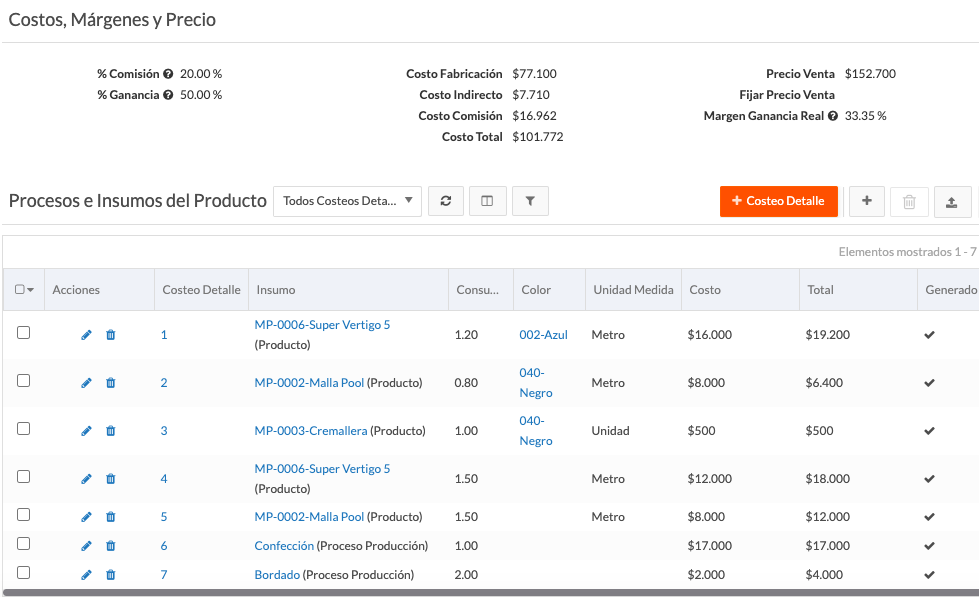Image resolution: width=979 pixels, height=597 pixels.
Task: Open the 002-Azul color link
Action: (543, 335)
